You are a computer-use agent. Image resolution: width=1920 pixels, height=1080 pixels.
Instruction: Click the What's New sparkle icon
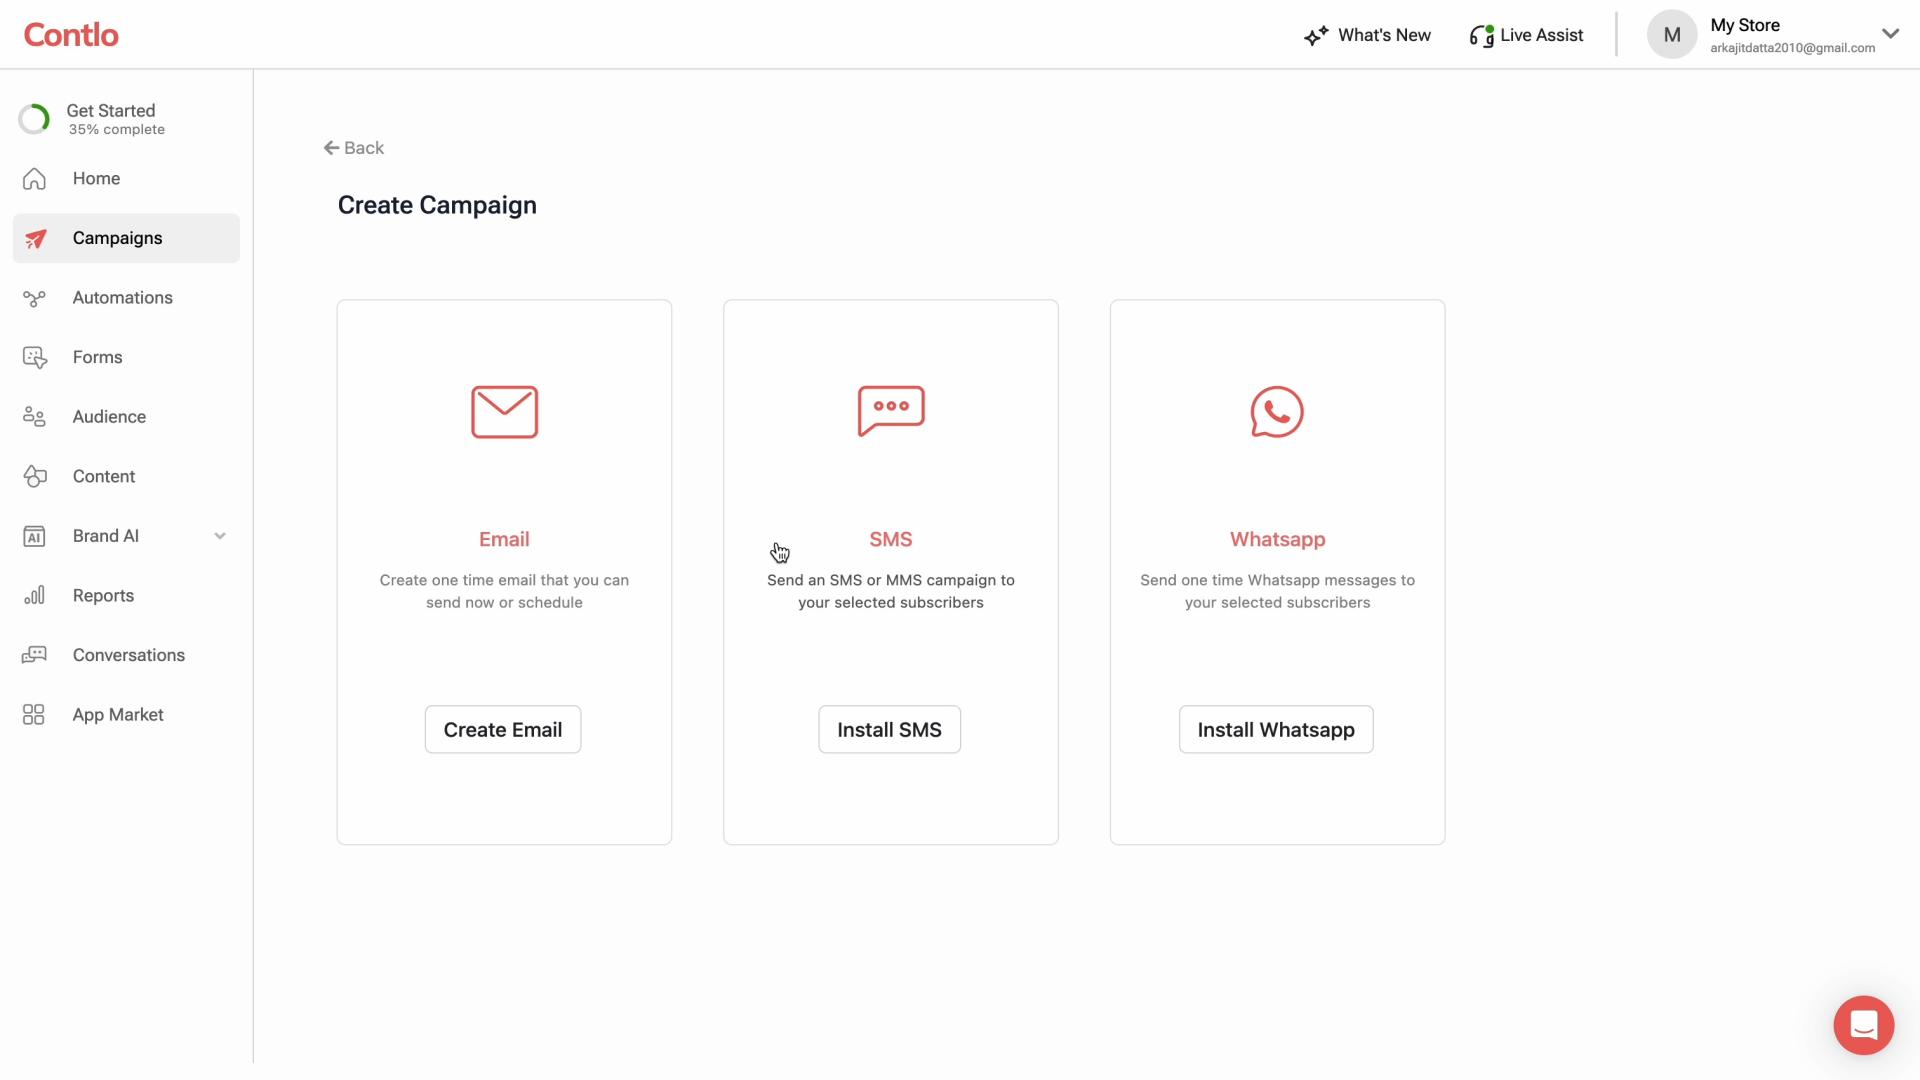click(x=1316, y=36)
